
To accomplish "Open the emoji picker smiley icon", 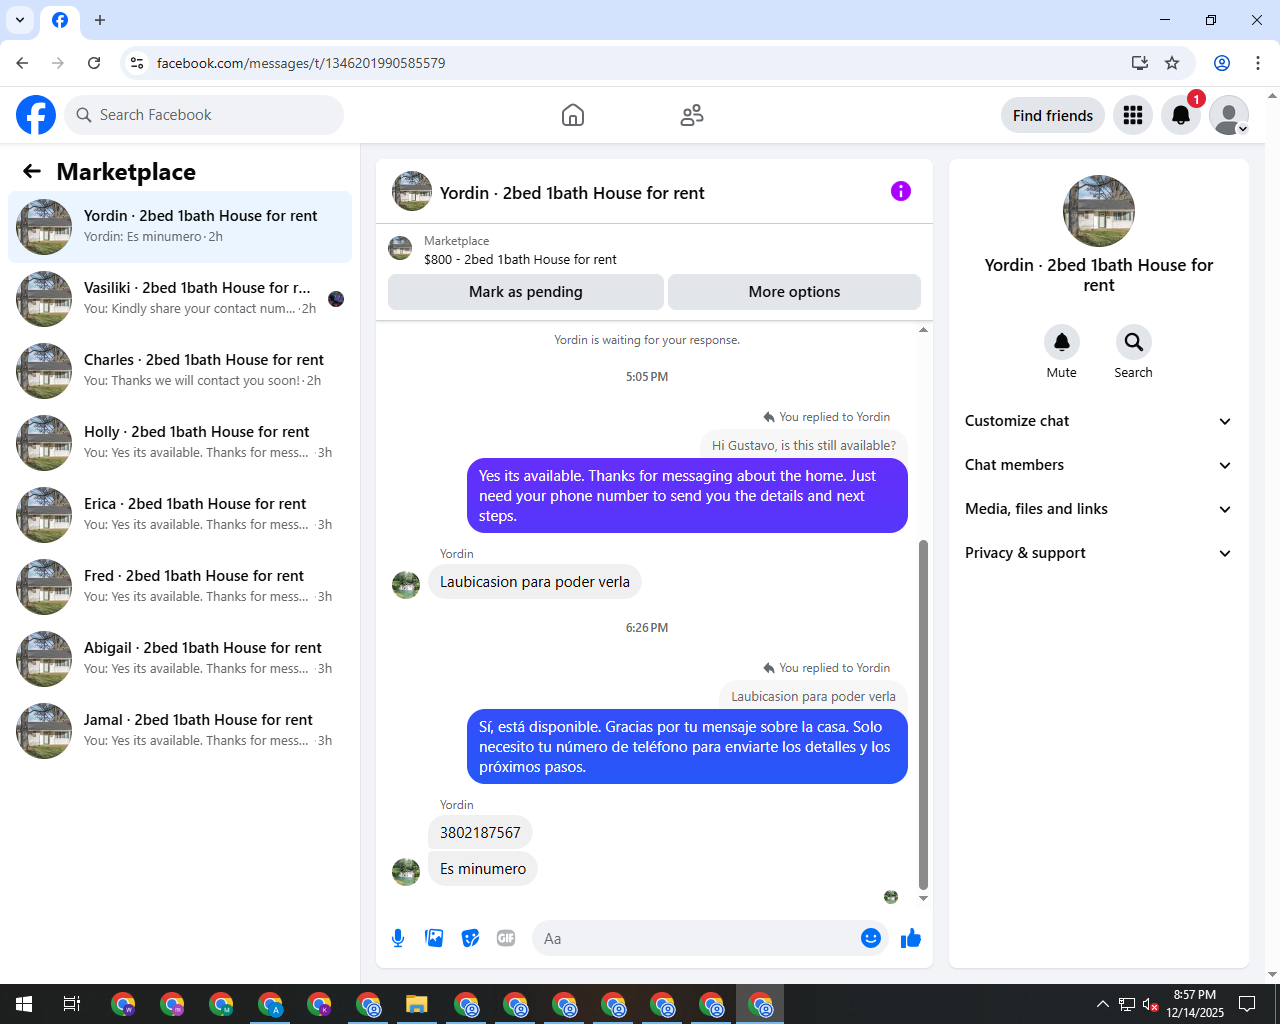I will (871, 938).
